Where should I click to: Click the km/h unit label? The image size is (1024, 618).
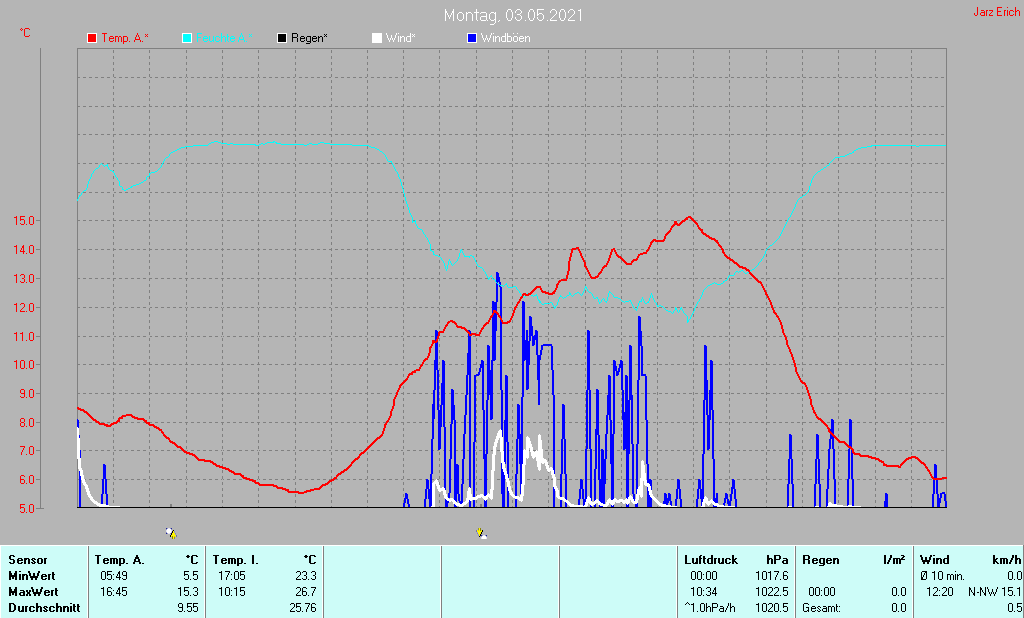point(1006,560)
